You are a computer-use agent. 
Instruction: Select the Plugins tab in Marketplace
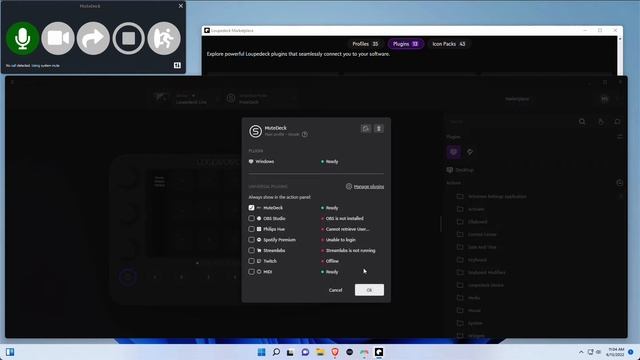405,44
